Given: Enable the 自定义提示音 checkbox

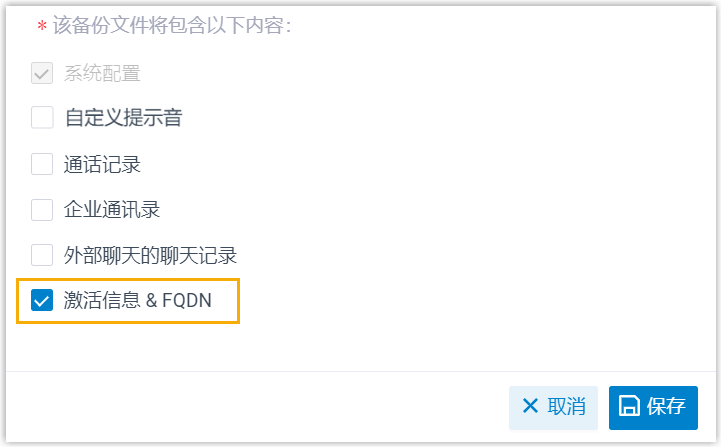Looking at the screenshot, I should coord(42,118).
